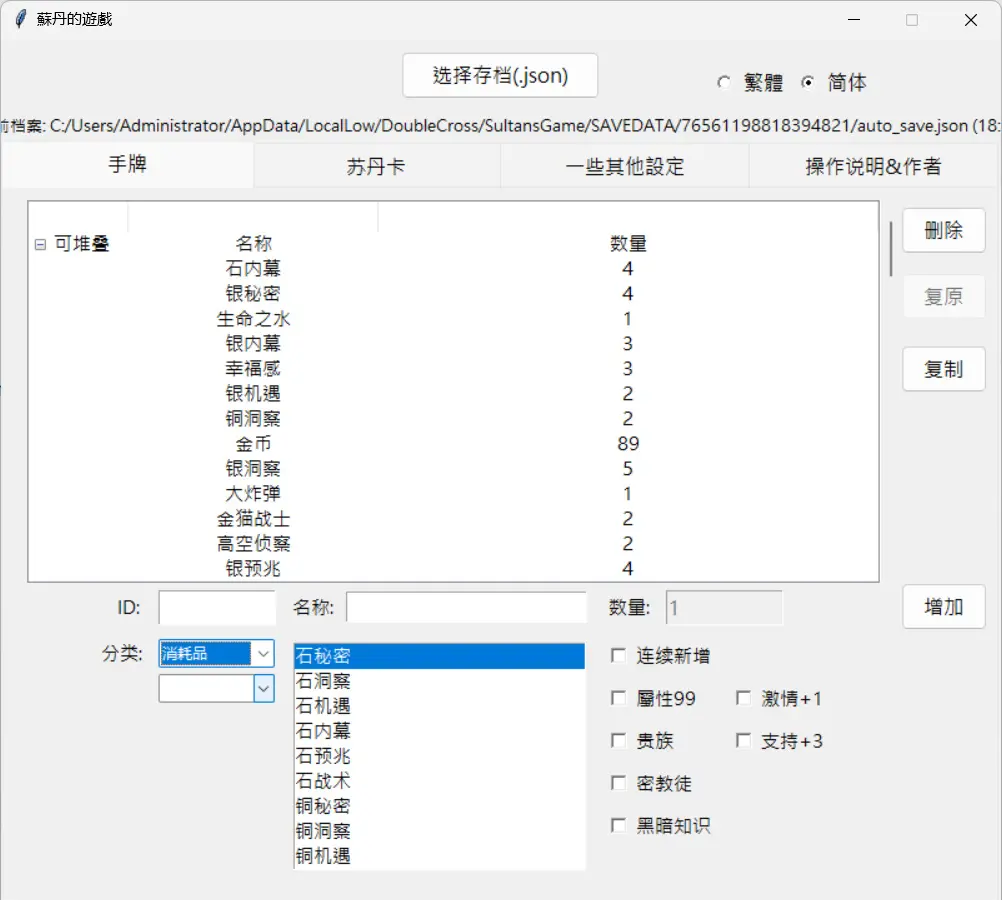Switch to the 操作说明&作者 tab

[872, 166]
